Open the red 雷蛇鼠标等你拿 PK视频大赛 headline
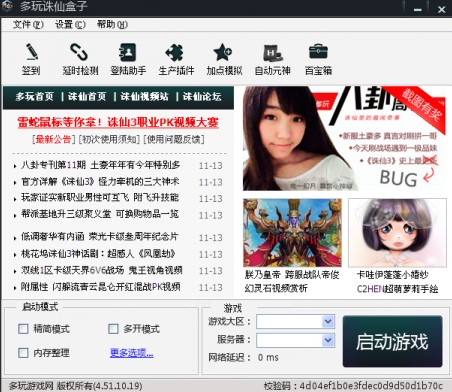Image resolution: width=452 pixels, height=392 pixels. click(x=118, y=122)
